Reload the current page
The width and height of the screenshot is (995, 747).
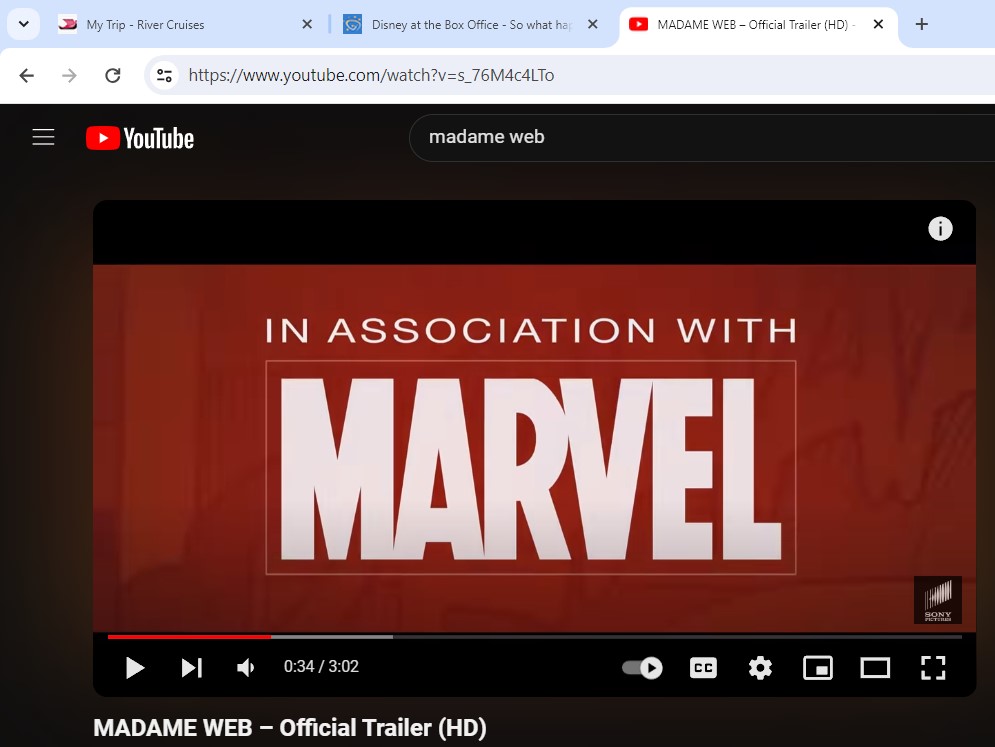(113, 75)
